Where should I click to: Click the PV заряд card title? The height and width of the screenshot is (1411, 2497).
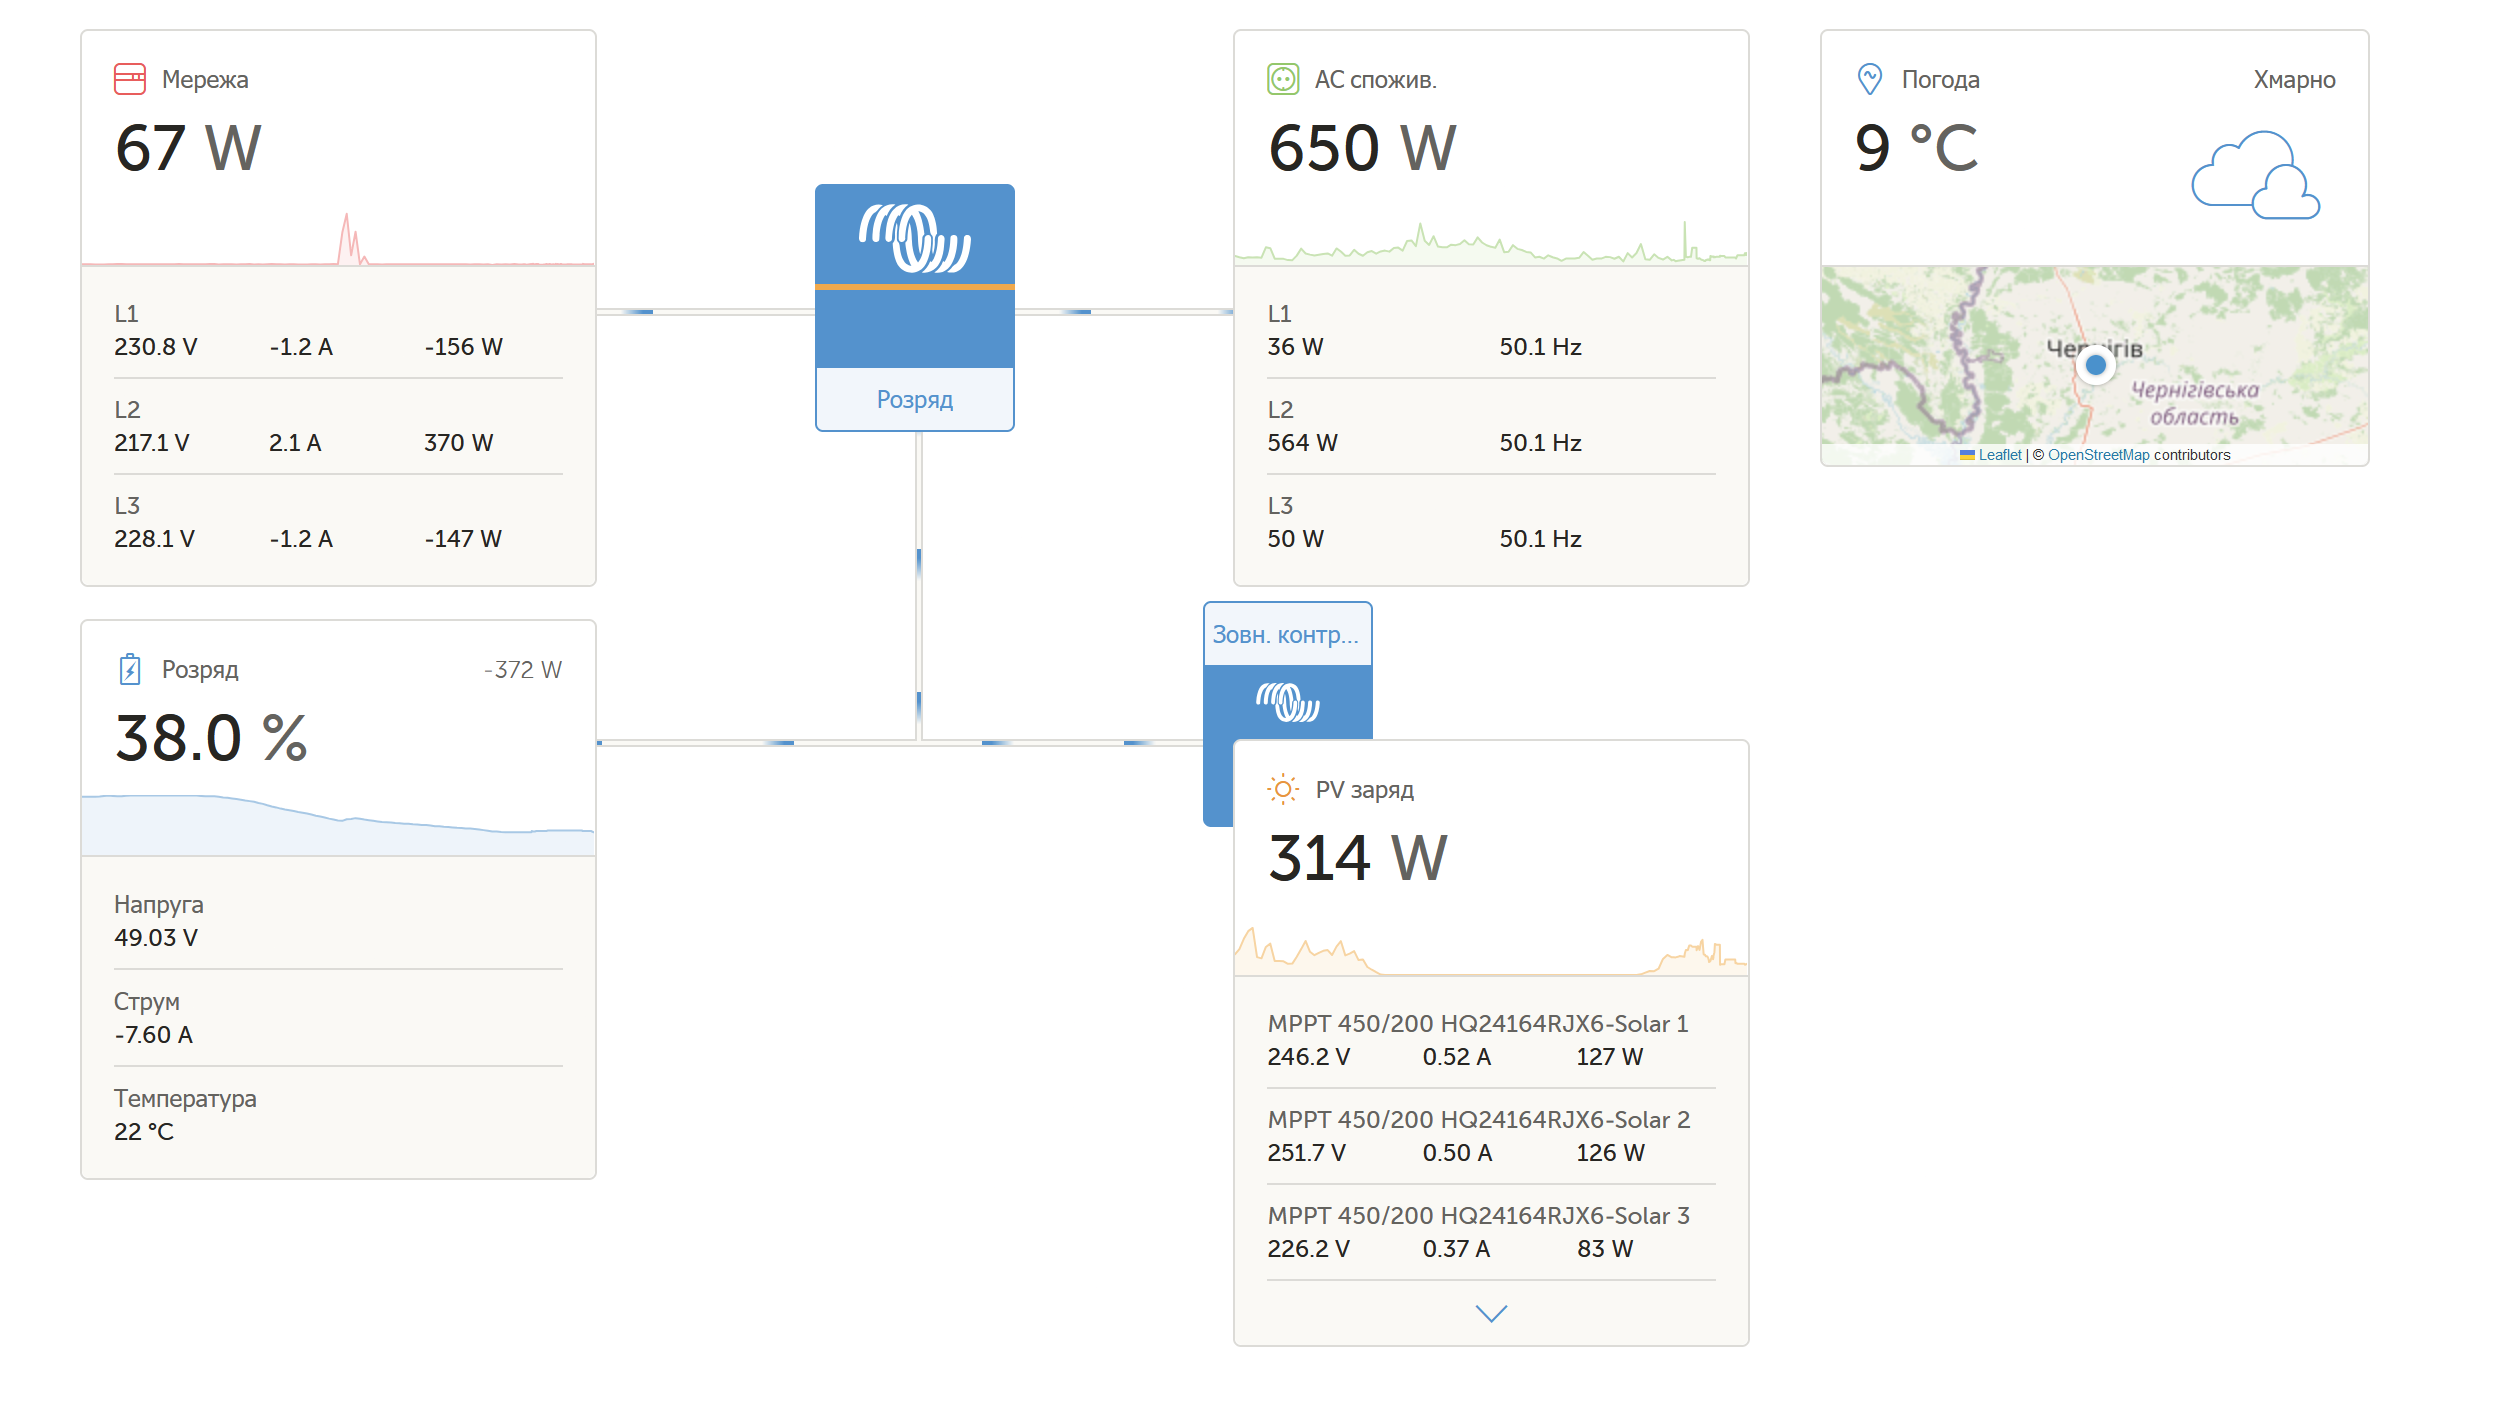(1364, 790)
